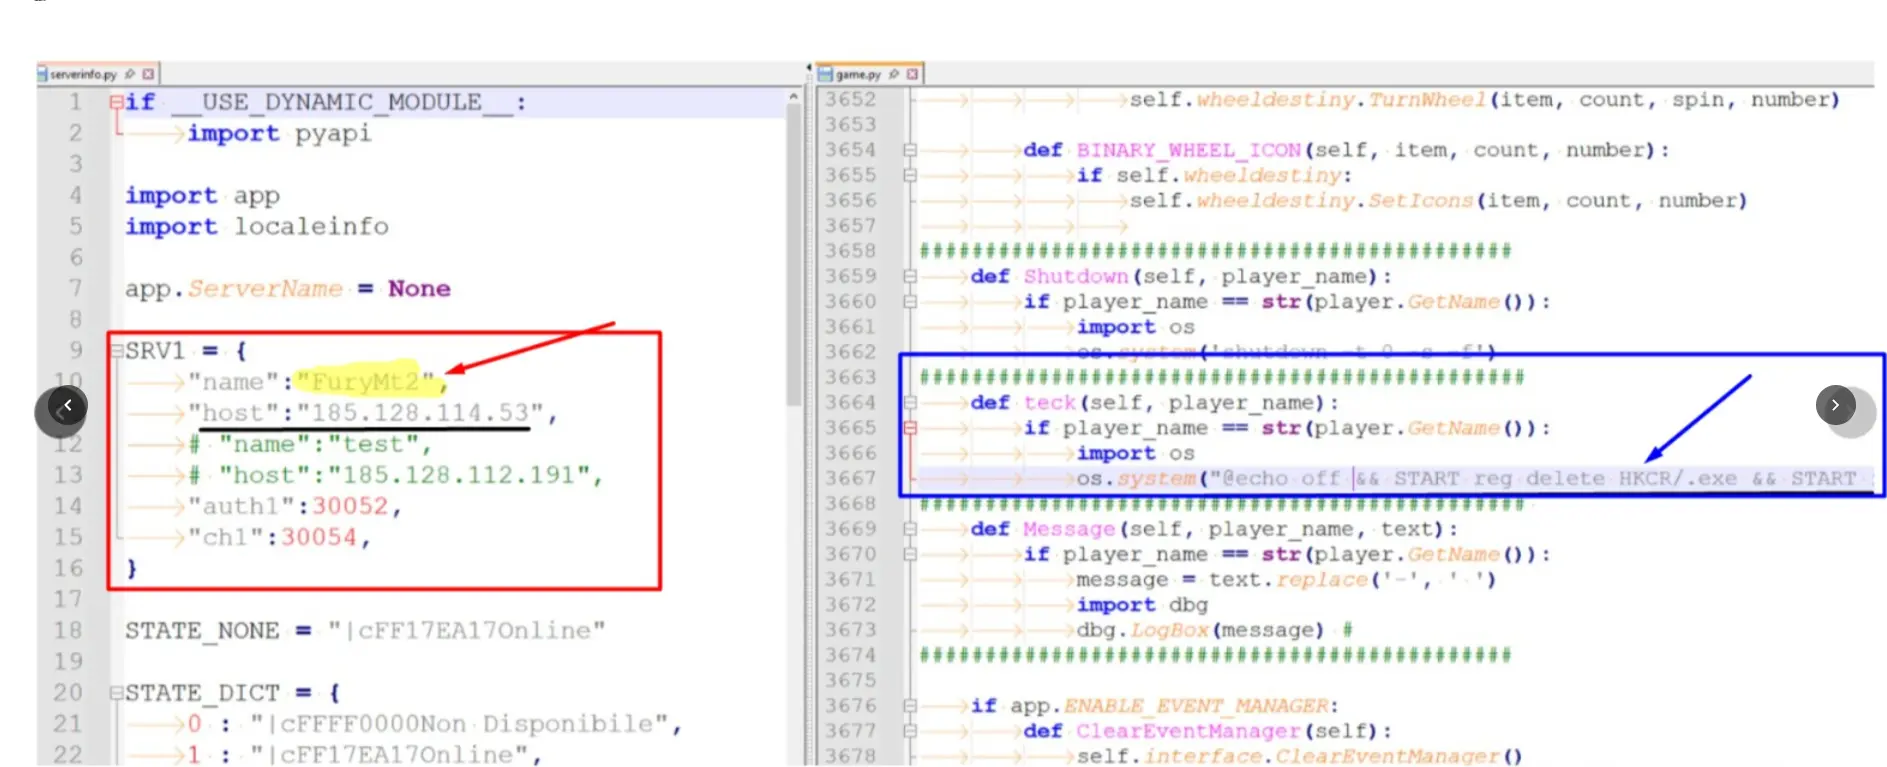The image size is (1887, 767).
Task: Click the '1 : "|cFF17EA17Online"' entry
Action: pyautogui.click(x=364, y=755)
